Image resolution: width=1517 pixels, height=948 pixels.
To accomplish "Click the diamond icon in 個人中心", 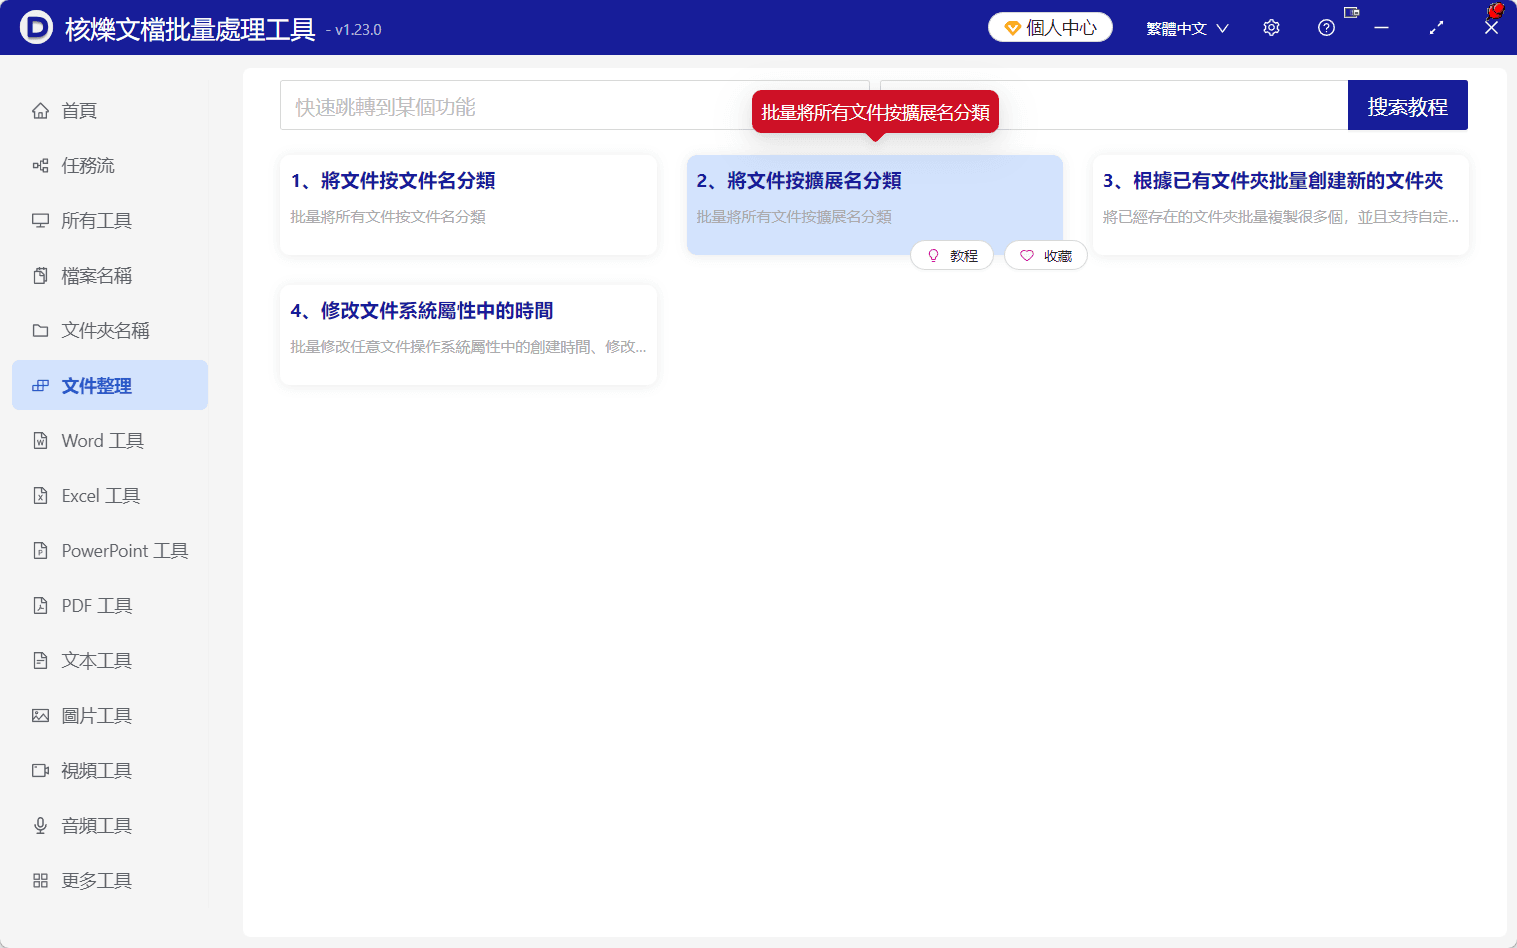I will tap(1012, 28).
